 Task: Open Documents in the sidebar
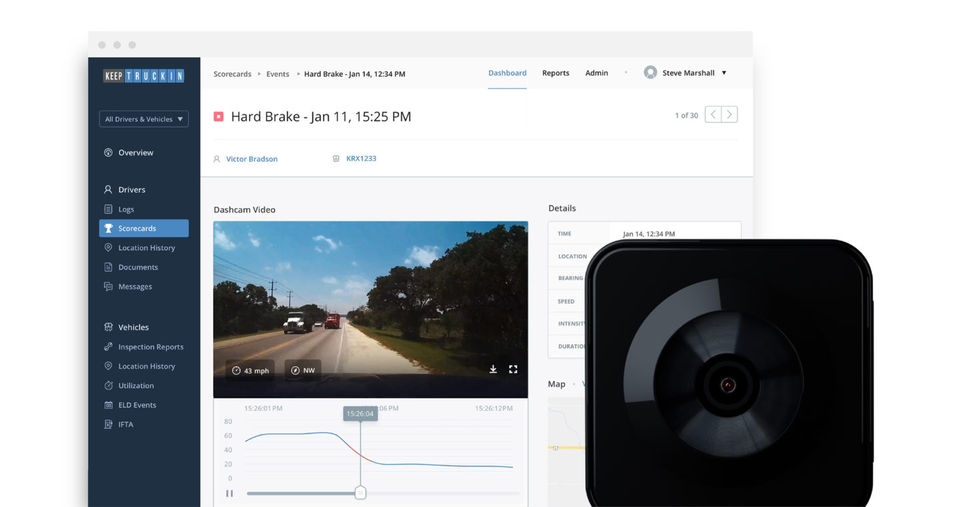(x=138, y=268)
